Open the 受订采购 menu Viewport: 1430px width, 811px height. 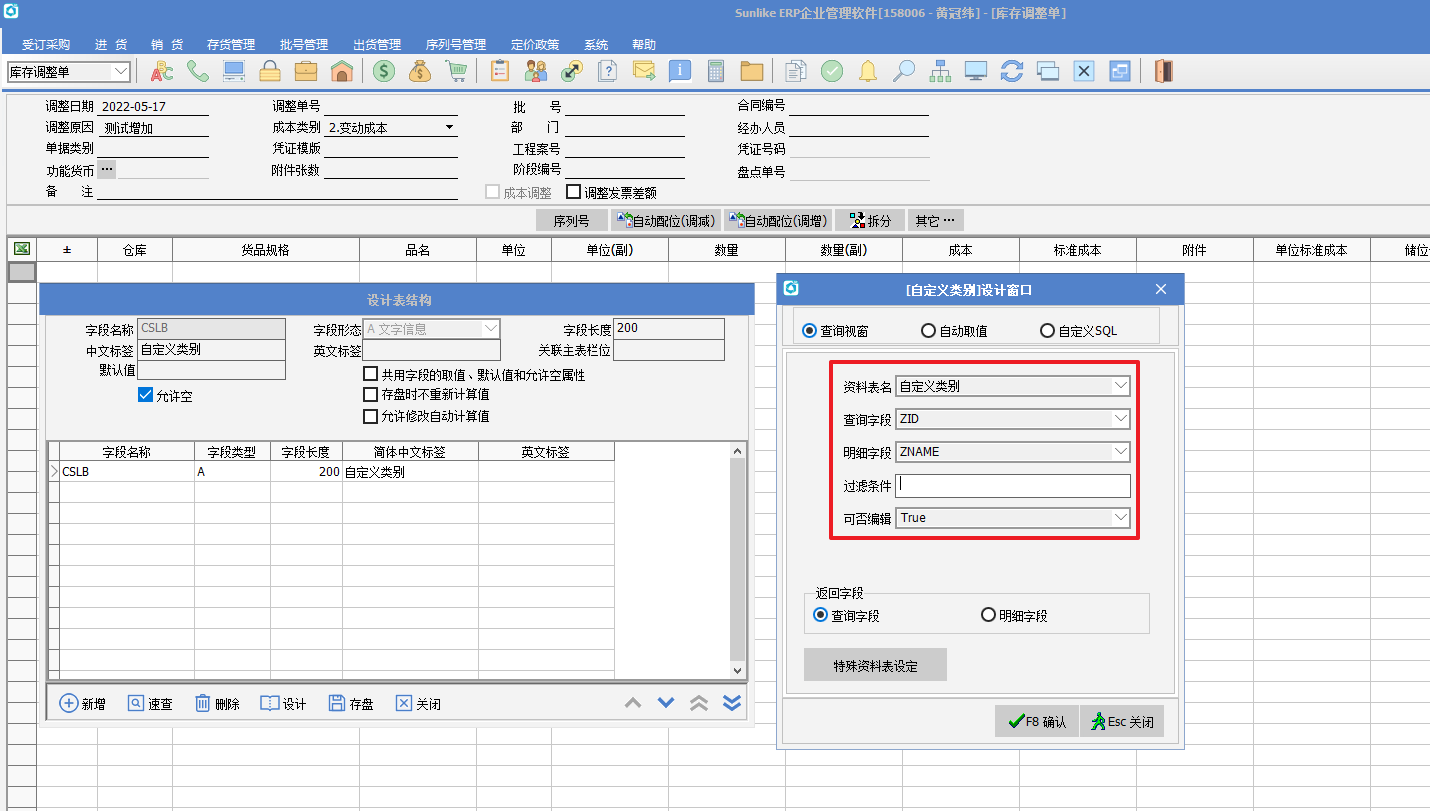46,44
